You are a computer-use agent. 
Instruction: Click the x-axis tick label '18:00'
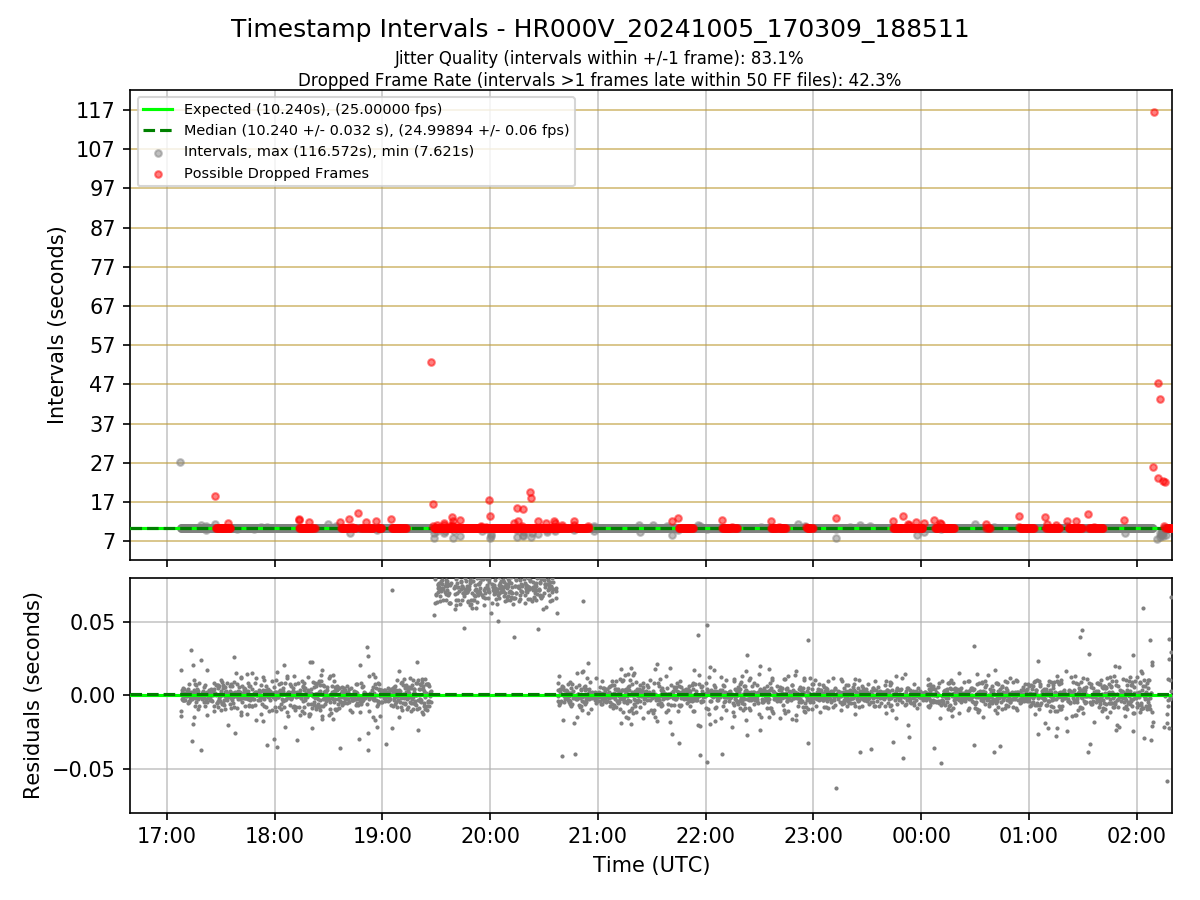pyautogui.click(x=274, y=834)
